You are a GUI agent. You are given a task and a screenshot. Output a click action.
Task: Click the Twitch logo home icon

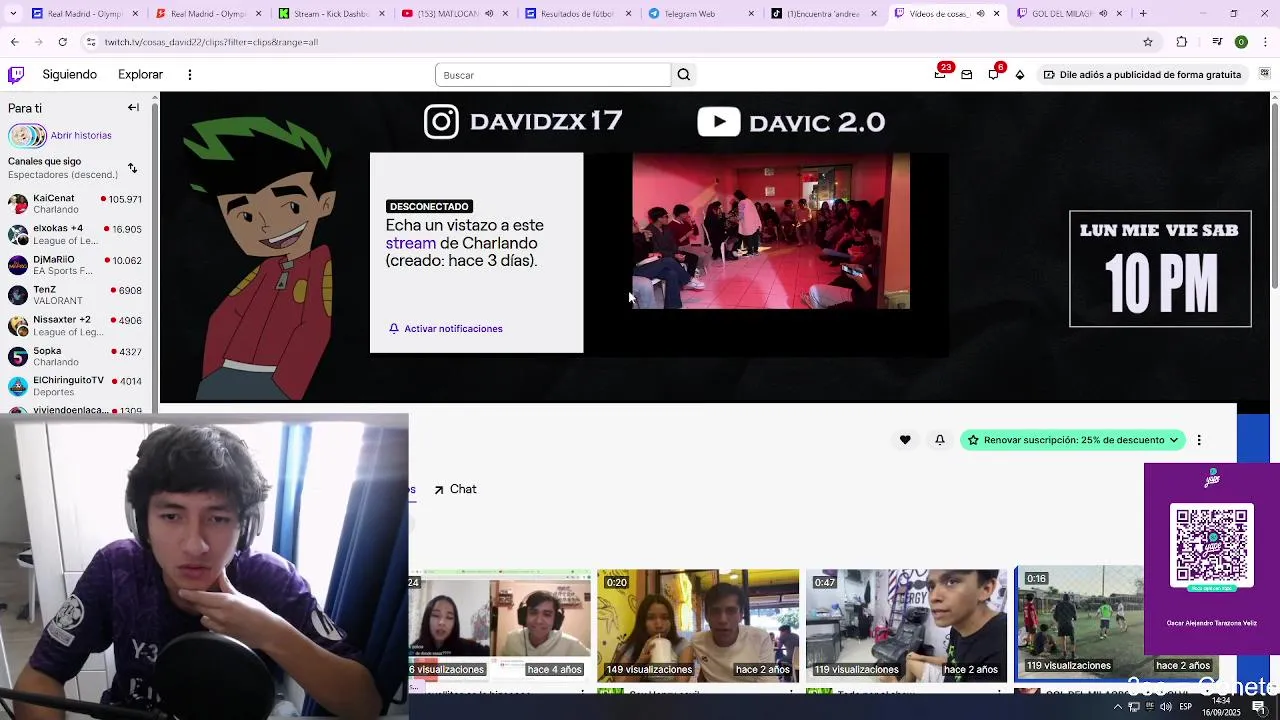[x=16, y=74]
